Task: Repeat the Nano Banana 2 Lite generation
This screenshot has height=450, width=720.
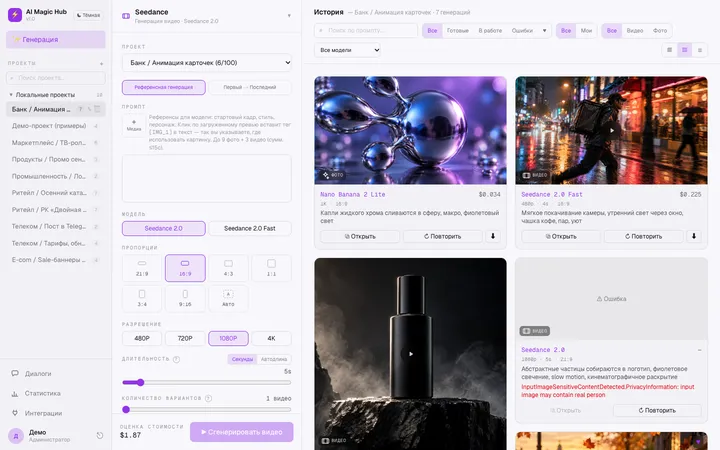Action: point(443,236)
